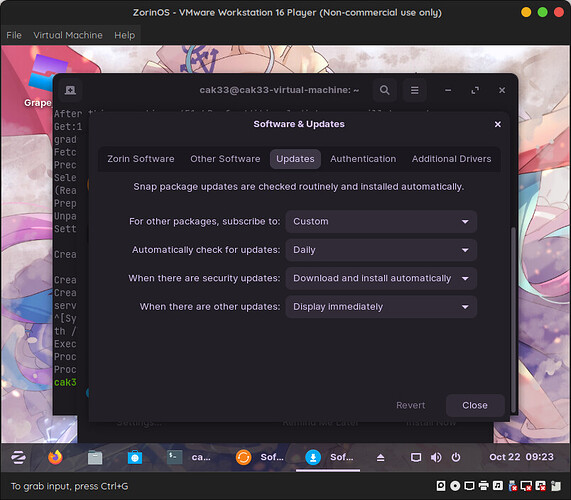The width and height of the screenshot is (571, 500).
Task: Open the terminal hamburger menu
Action: pos(414,90)
